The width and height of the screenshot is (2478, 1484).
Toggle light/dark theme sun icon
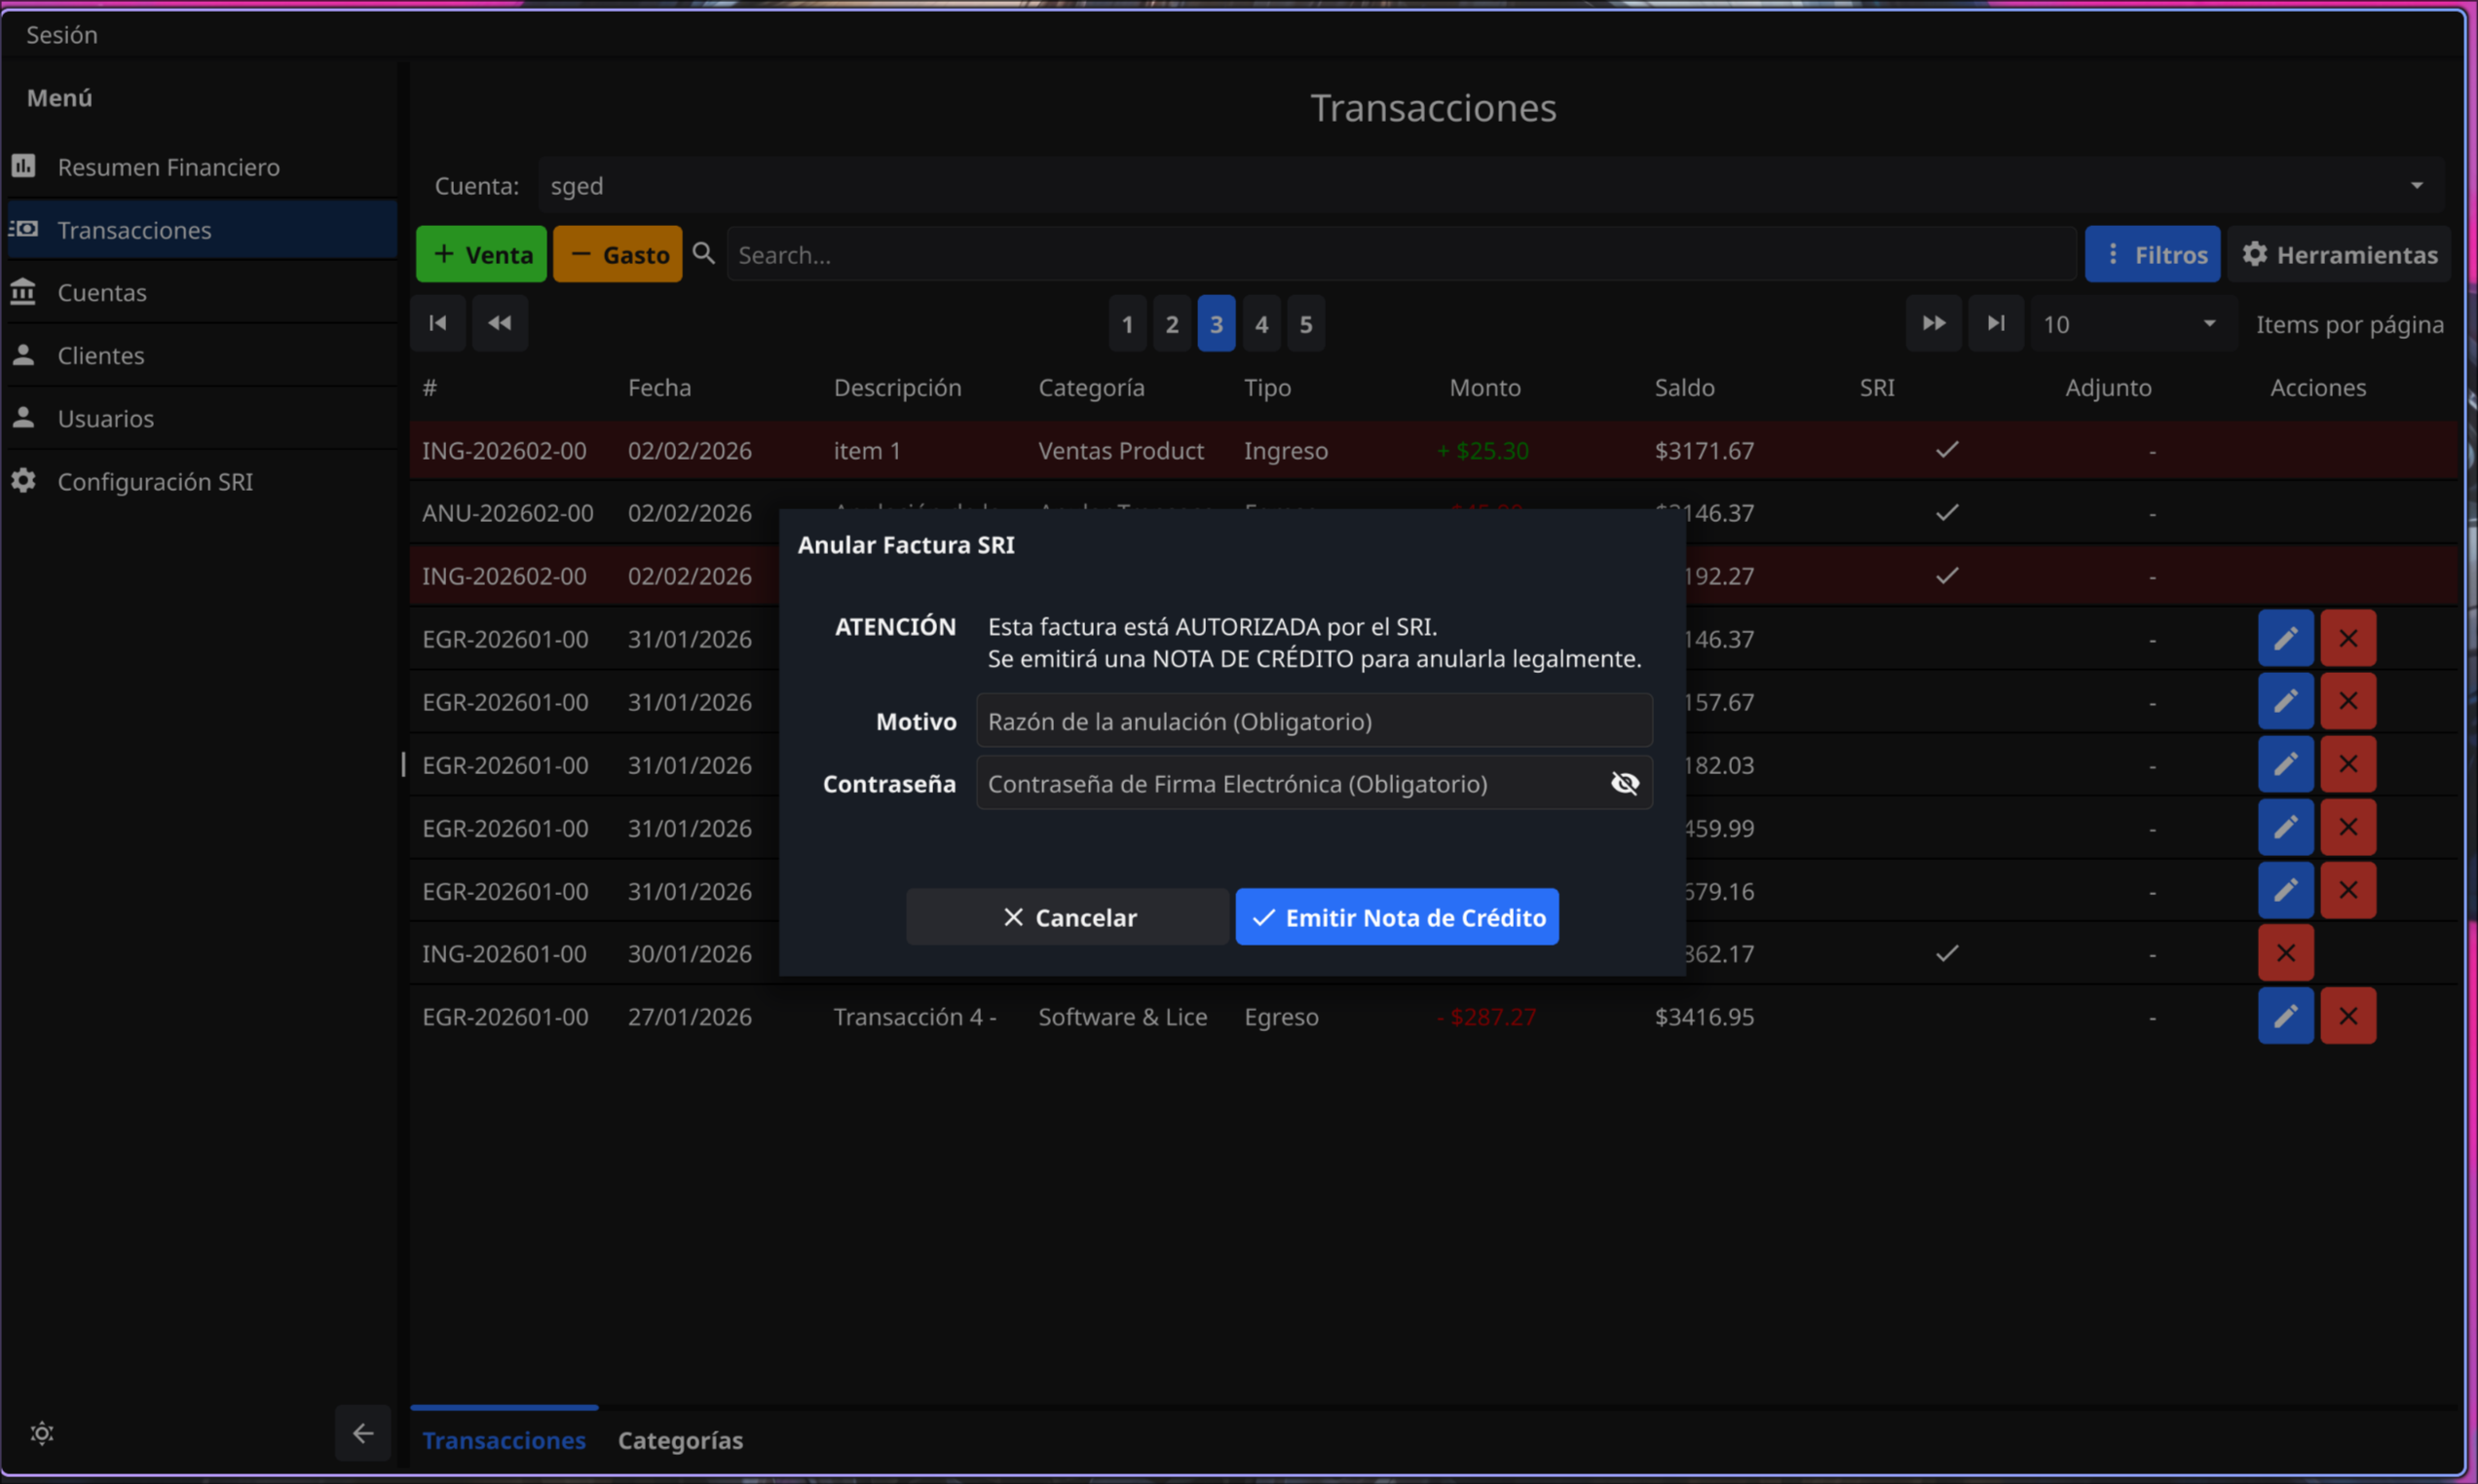click(x=42, y=1433)
